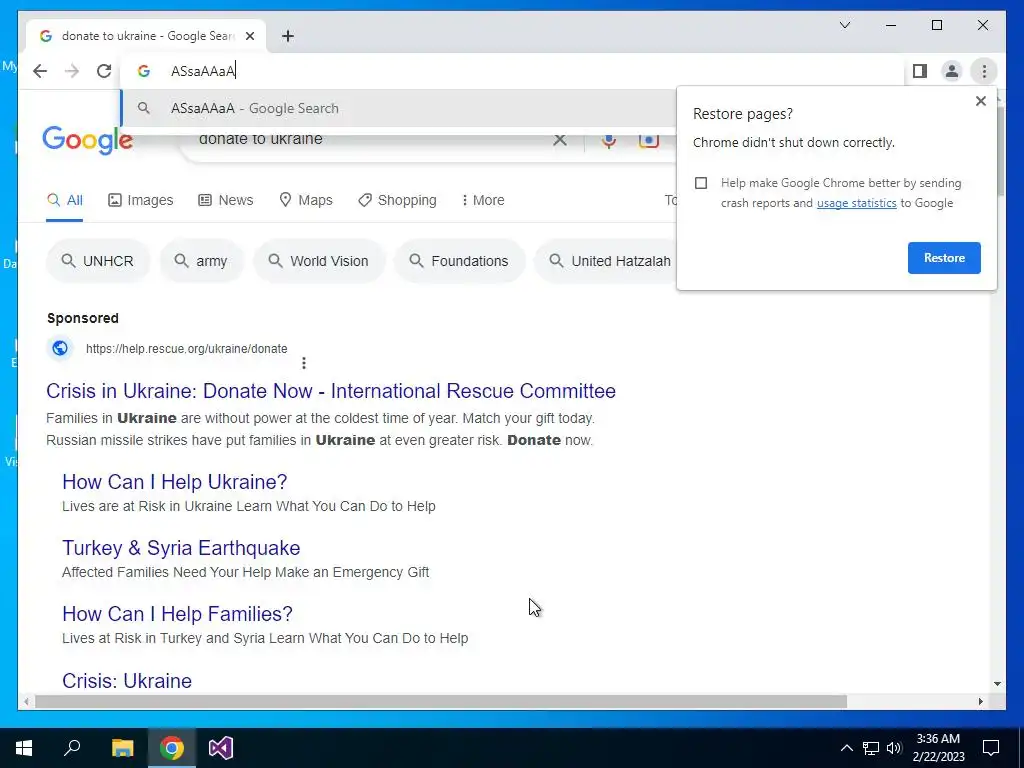Image resolution: width=1024 pixels, height=768 pixels.
Task: Open a new tab with plus button
Action: point(288,36)
